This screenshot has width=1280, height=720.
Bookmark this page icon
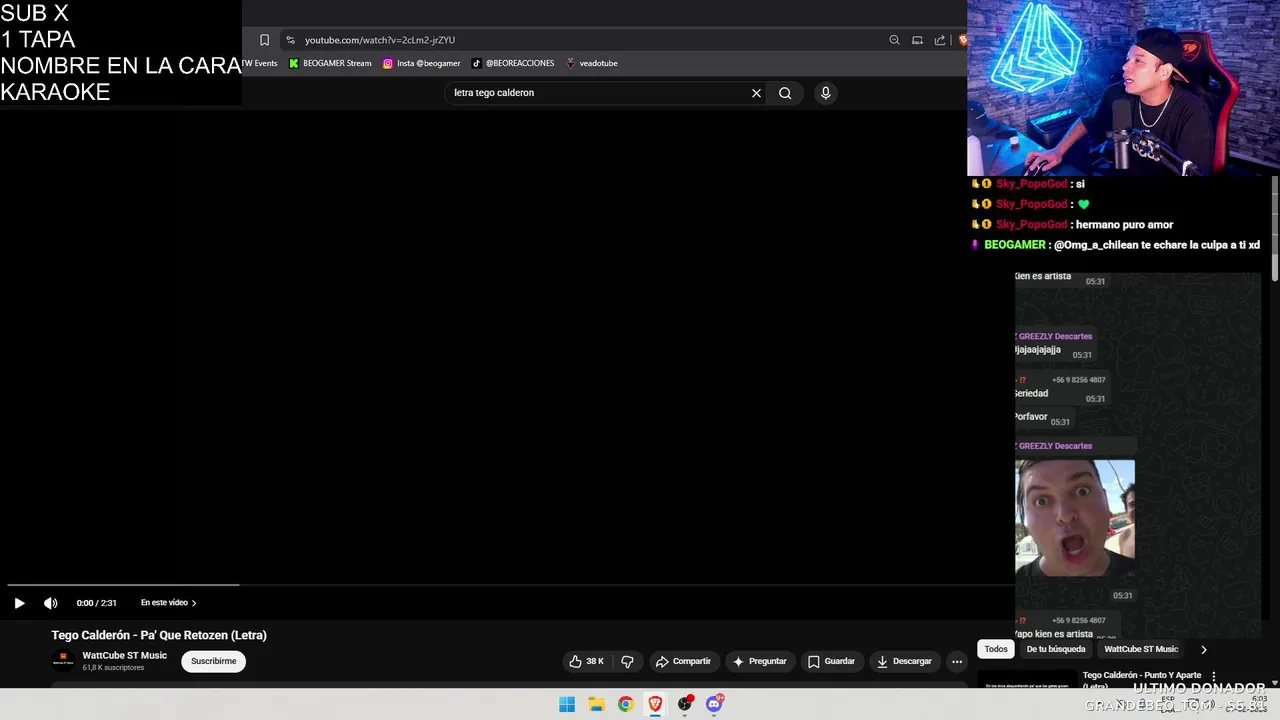tap(264, 40)
